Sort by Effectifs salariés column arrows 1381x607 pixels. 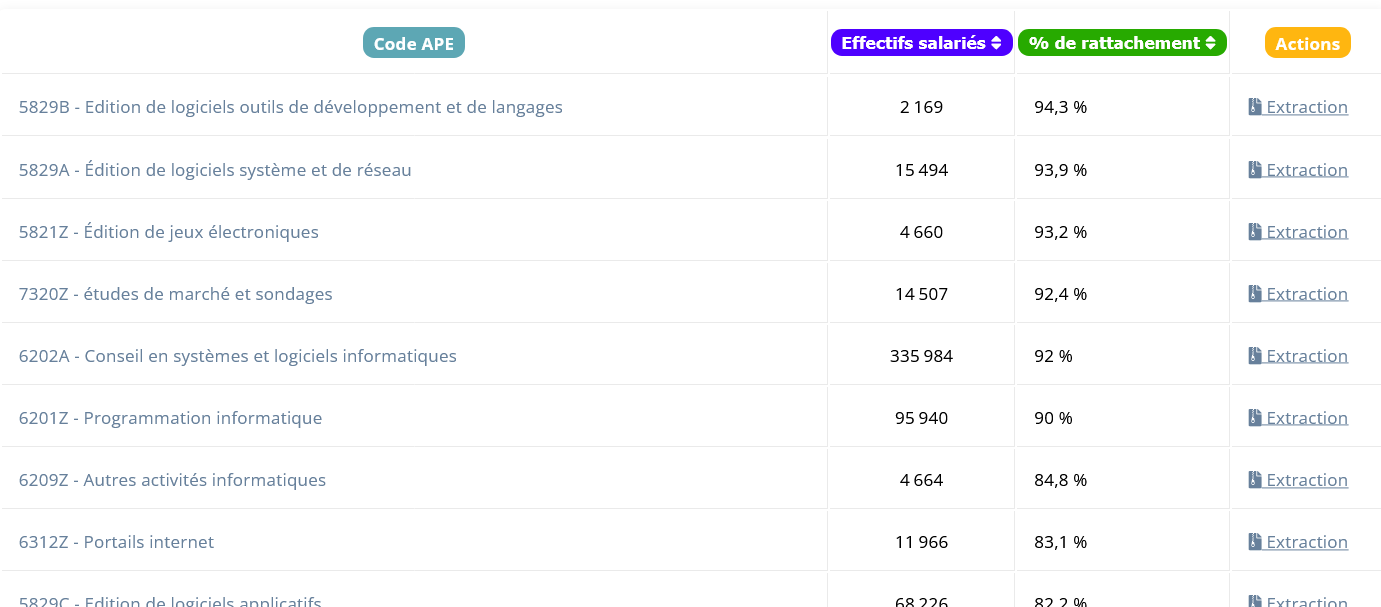click(x=996, y=43)
